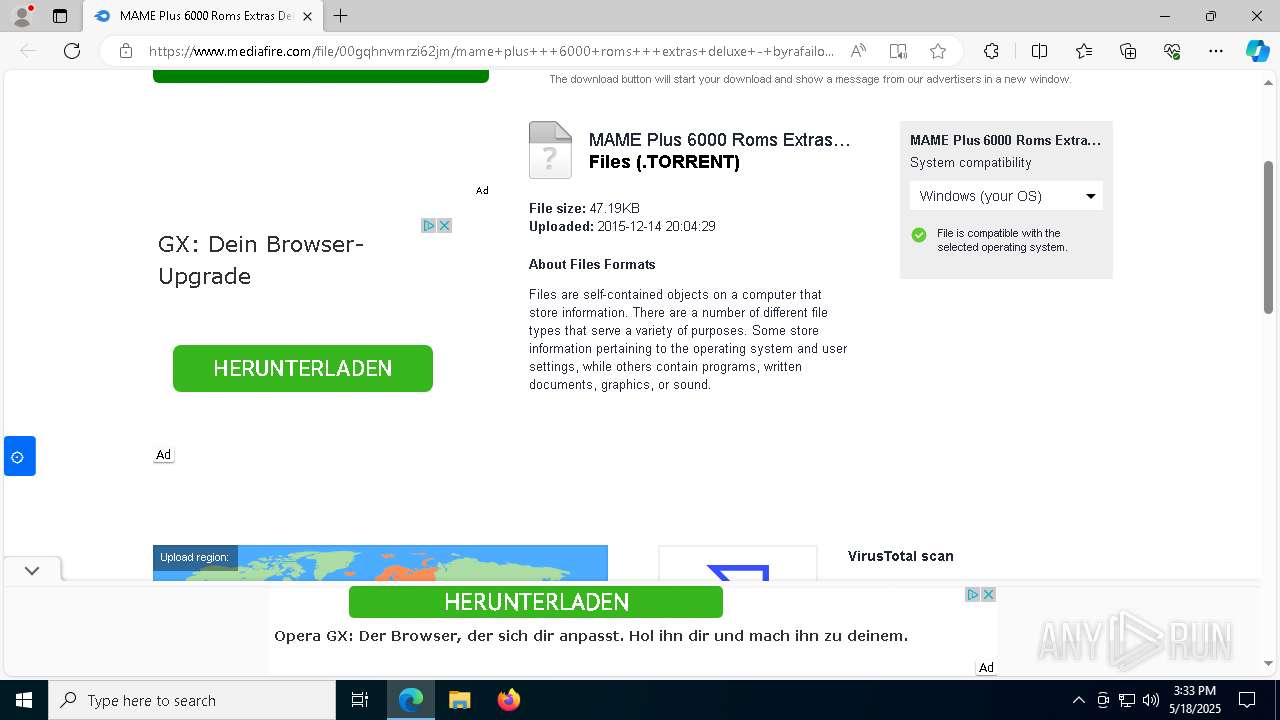Viewport: 1280px width, 720px height.
Task: Click the 'Files (.TORRENT)' text
Action: point(664,162)
